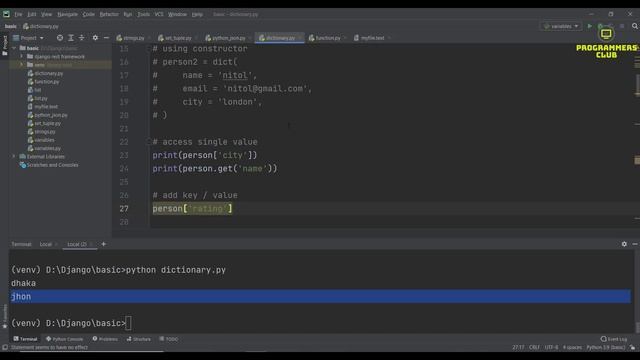Select set_tuple.py in the project tree
Screen dimensions: 640x360
click(44, 123)
